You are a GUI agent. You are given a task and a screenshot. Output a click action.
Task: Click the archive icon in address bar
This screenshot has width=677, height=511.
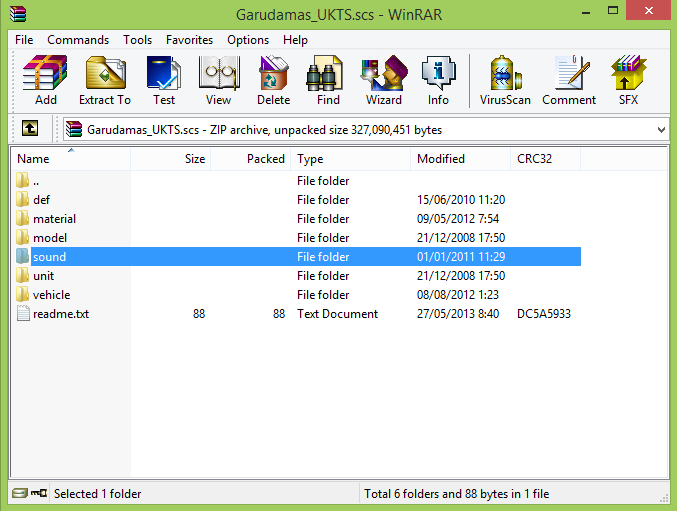click(74, 129)
